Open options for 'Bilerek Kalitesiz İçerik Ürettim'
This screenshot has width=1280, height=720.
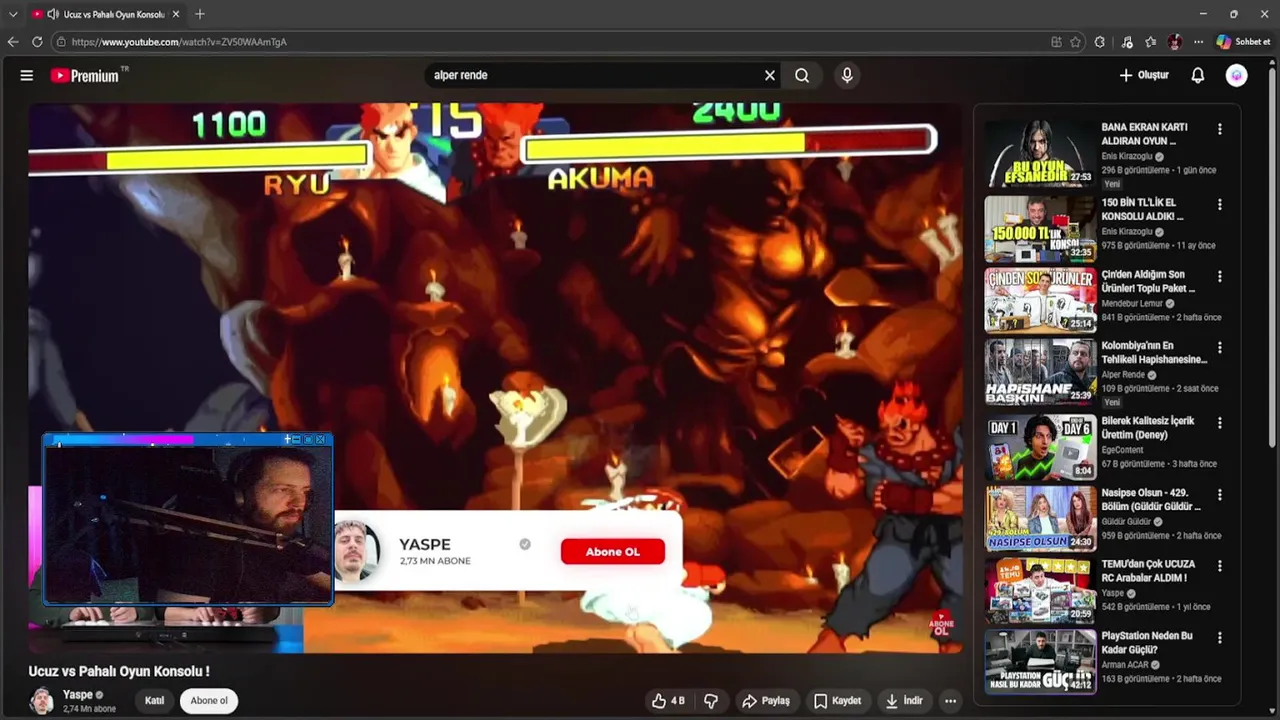1219,423
